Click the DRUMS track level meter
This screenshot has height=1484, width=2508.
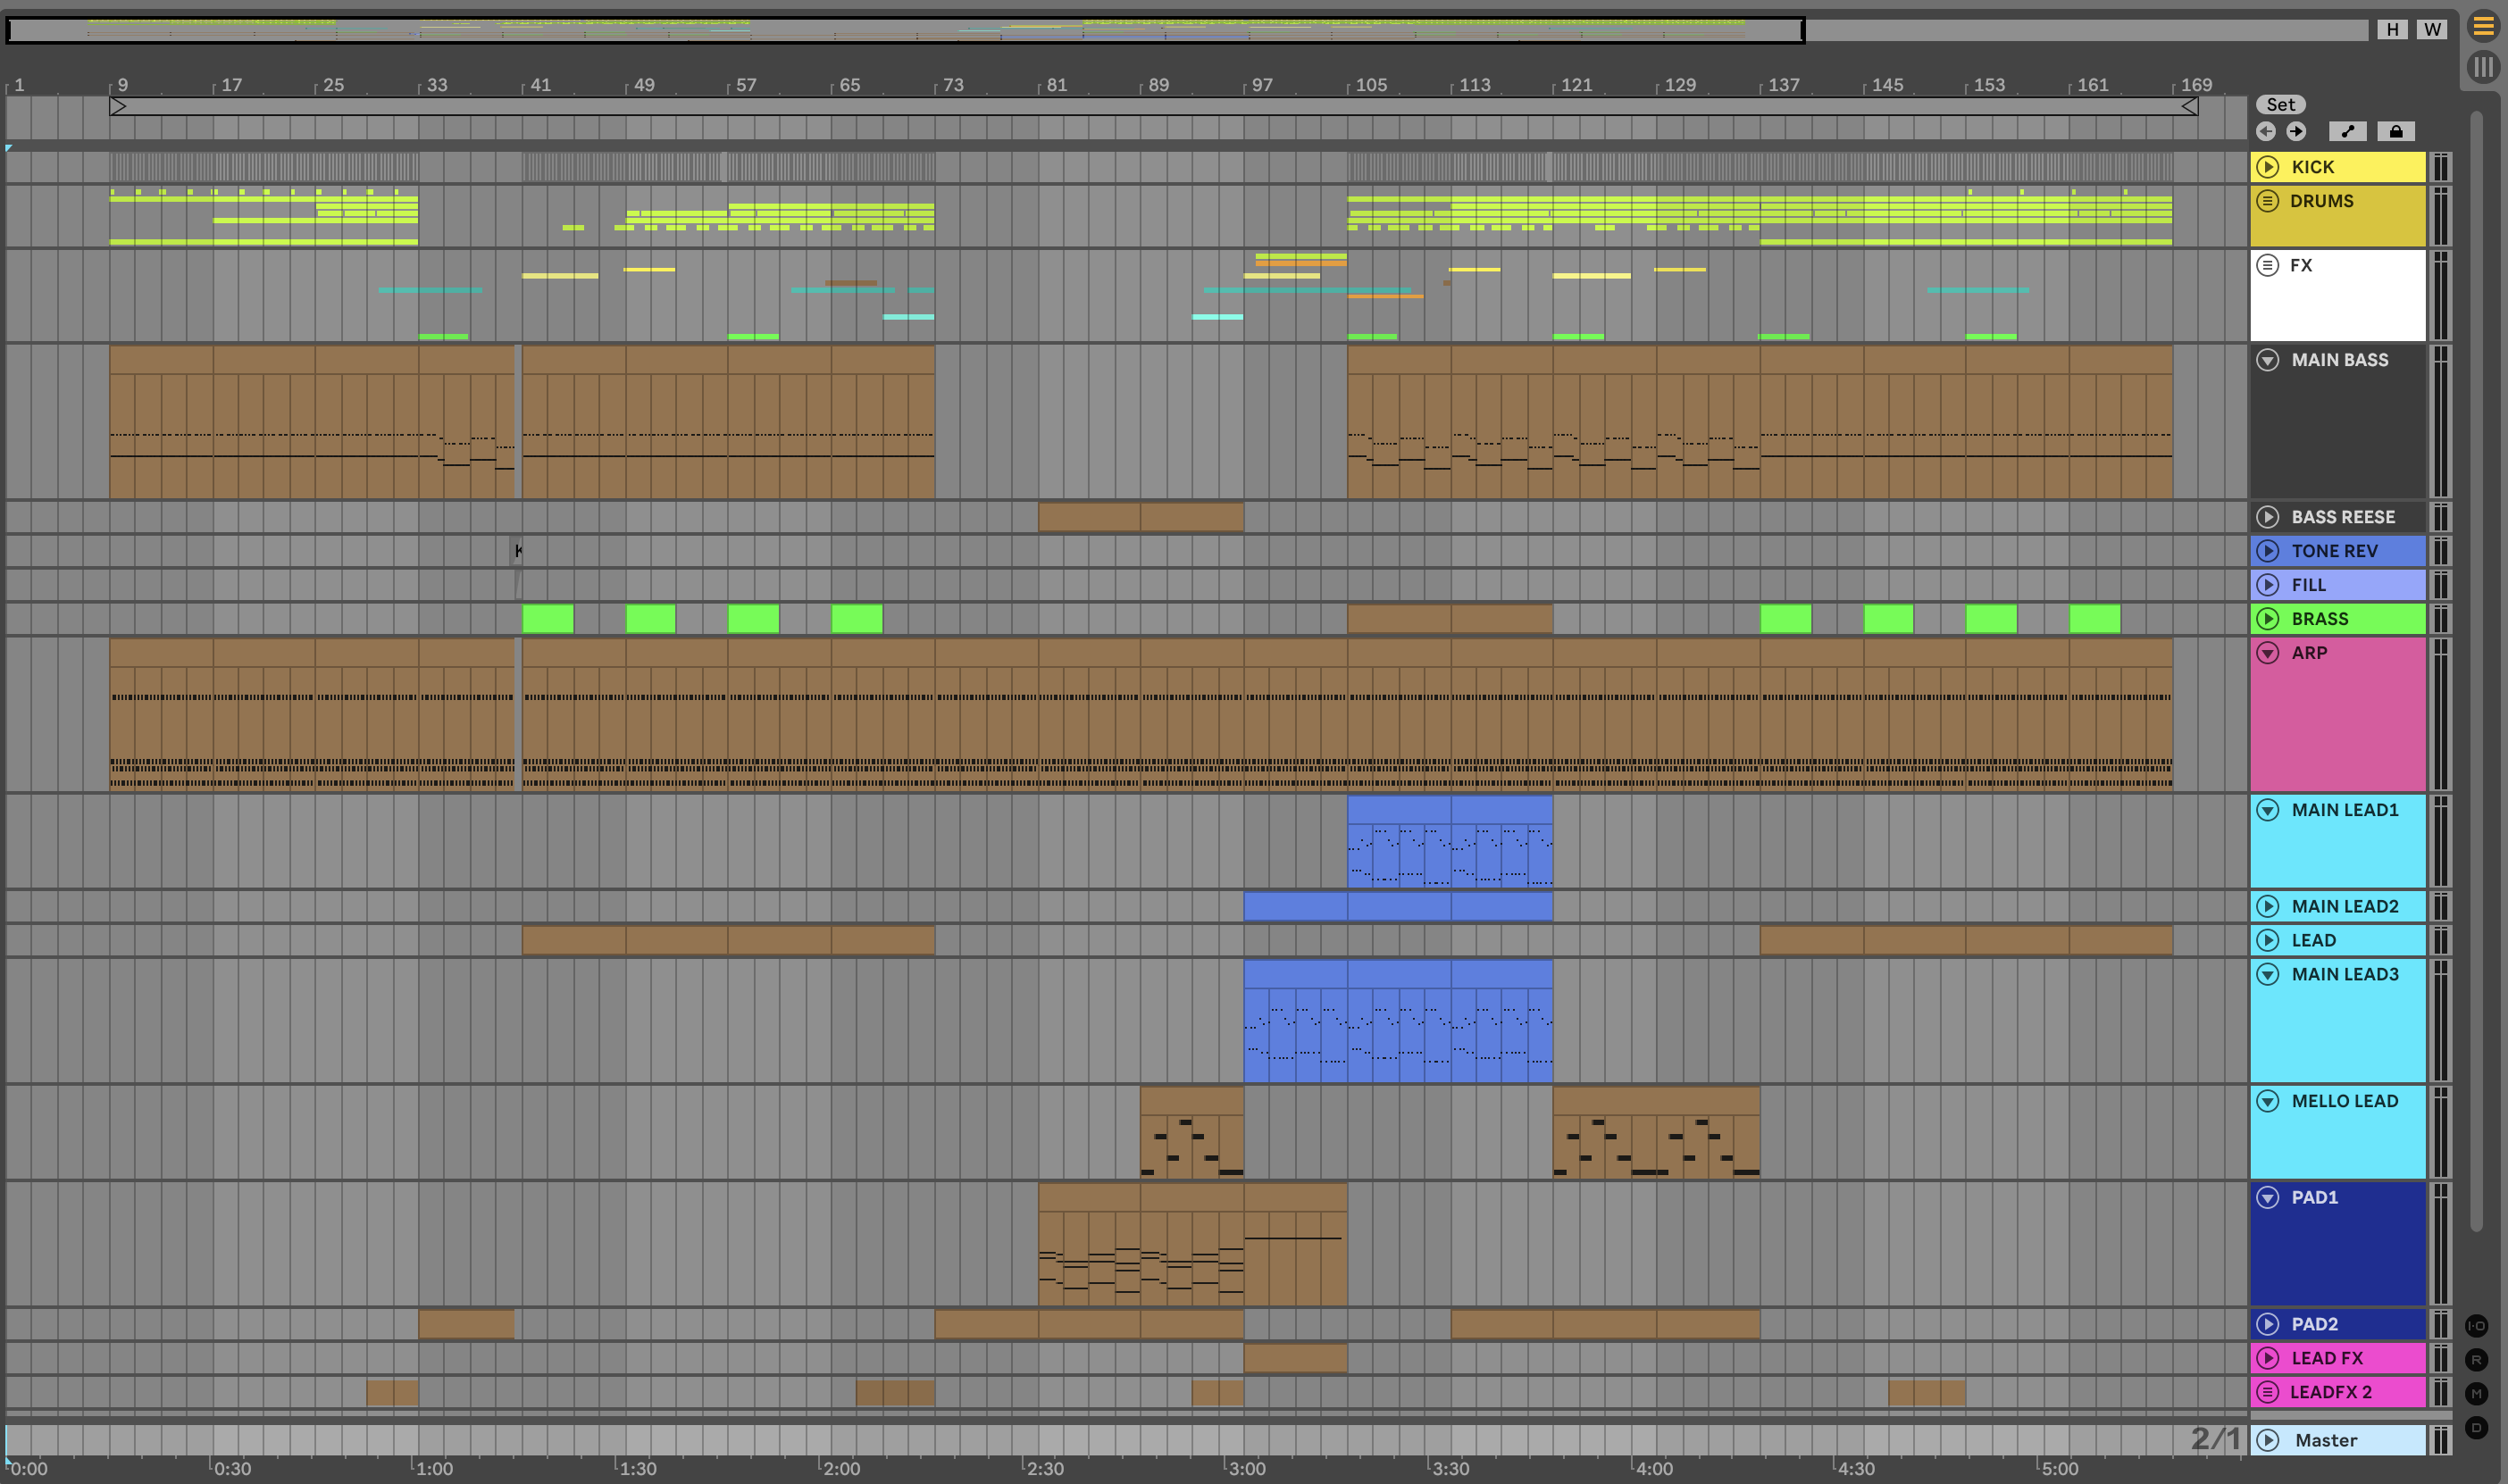2441,215
